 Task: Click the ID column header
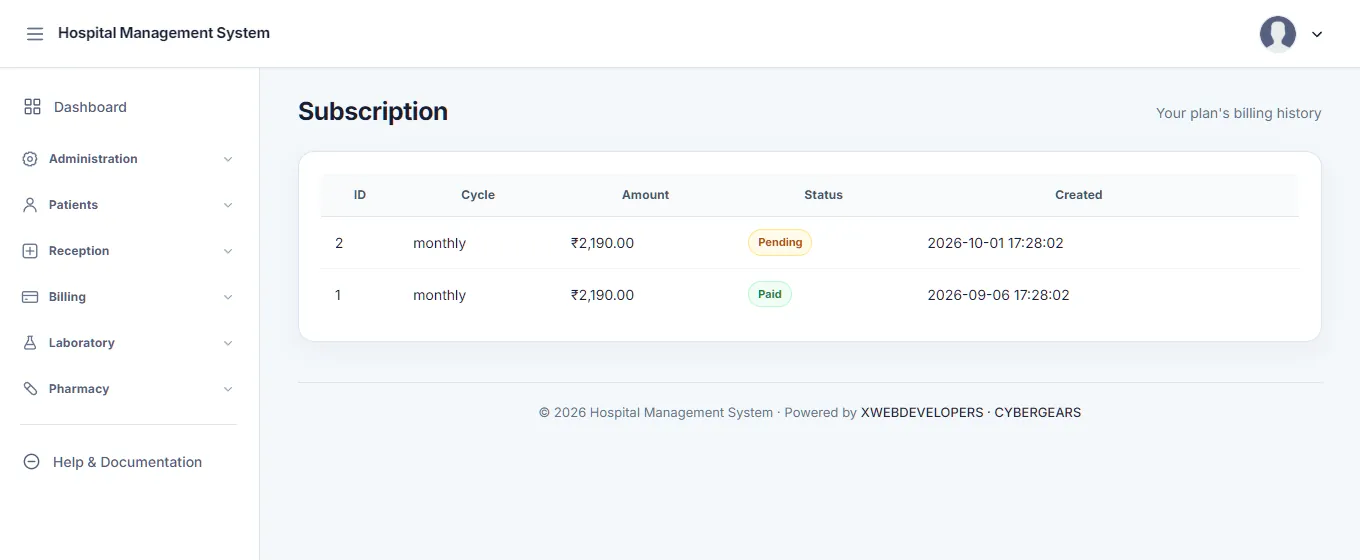(x=360, y=195)
